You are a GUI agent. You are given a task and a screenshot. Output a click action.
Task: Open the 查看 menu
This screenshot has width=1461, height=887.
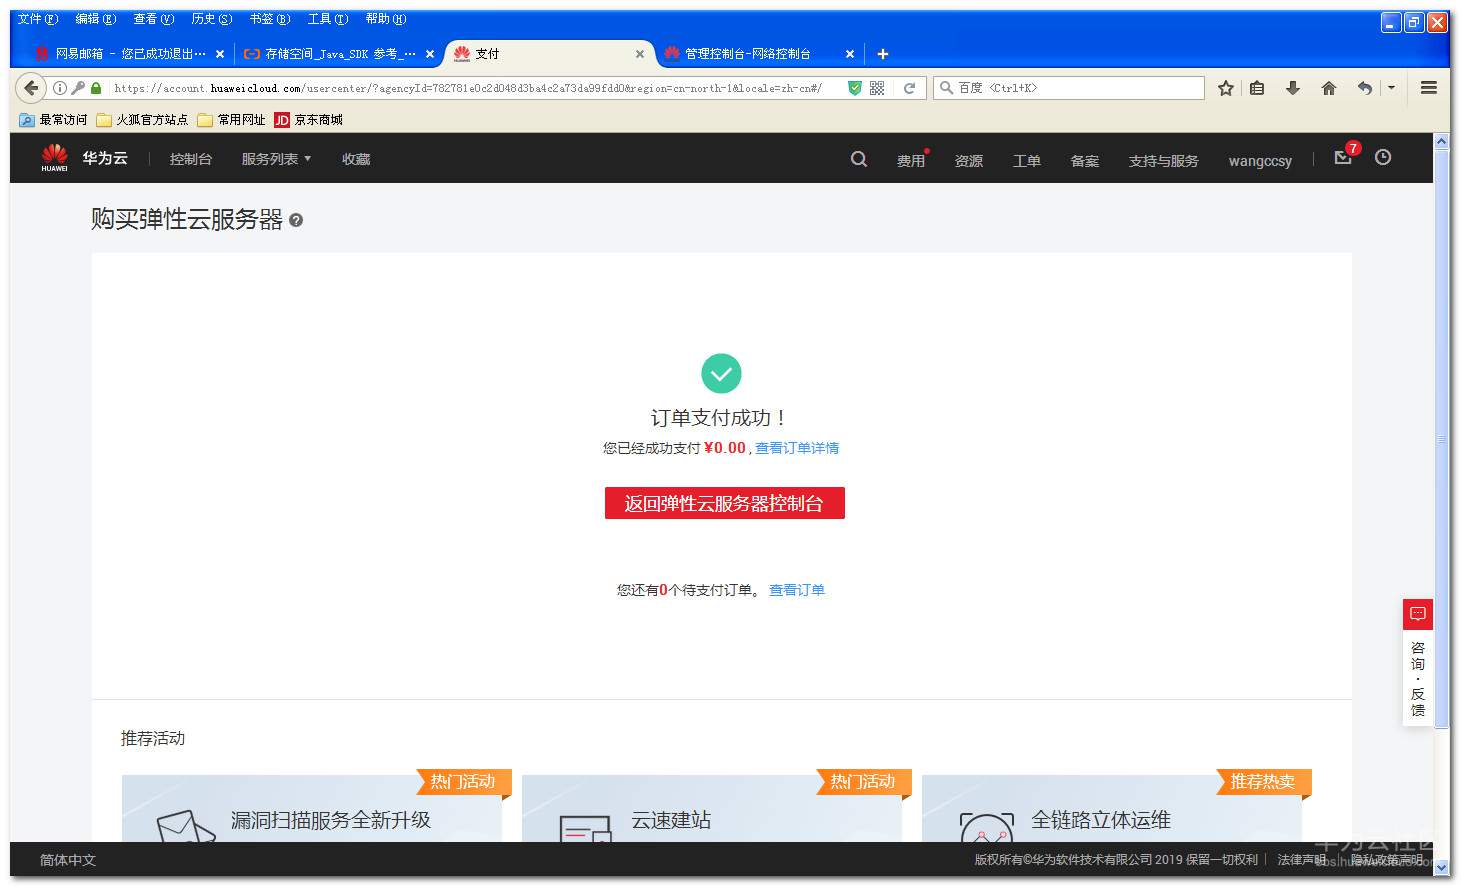[154, 19]
